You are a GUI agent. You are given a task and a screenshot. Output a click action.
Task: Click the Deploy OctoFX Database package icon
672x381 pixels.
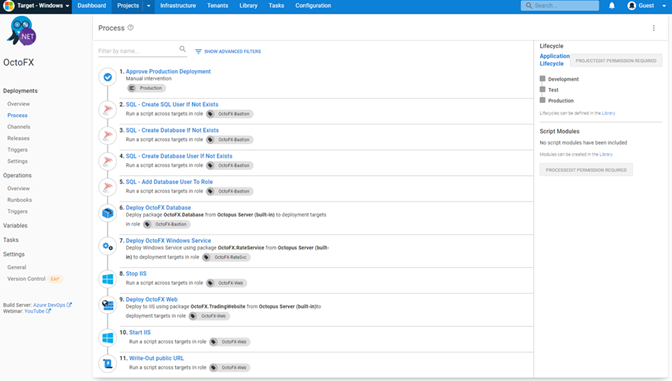108,213
